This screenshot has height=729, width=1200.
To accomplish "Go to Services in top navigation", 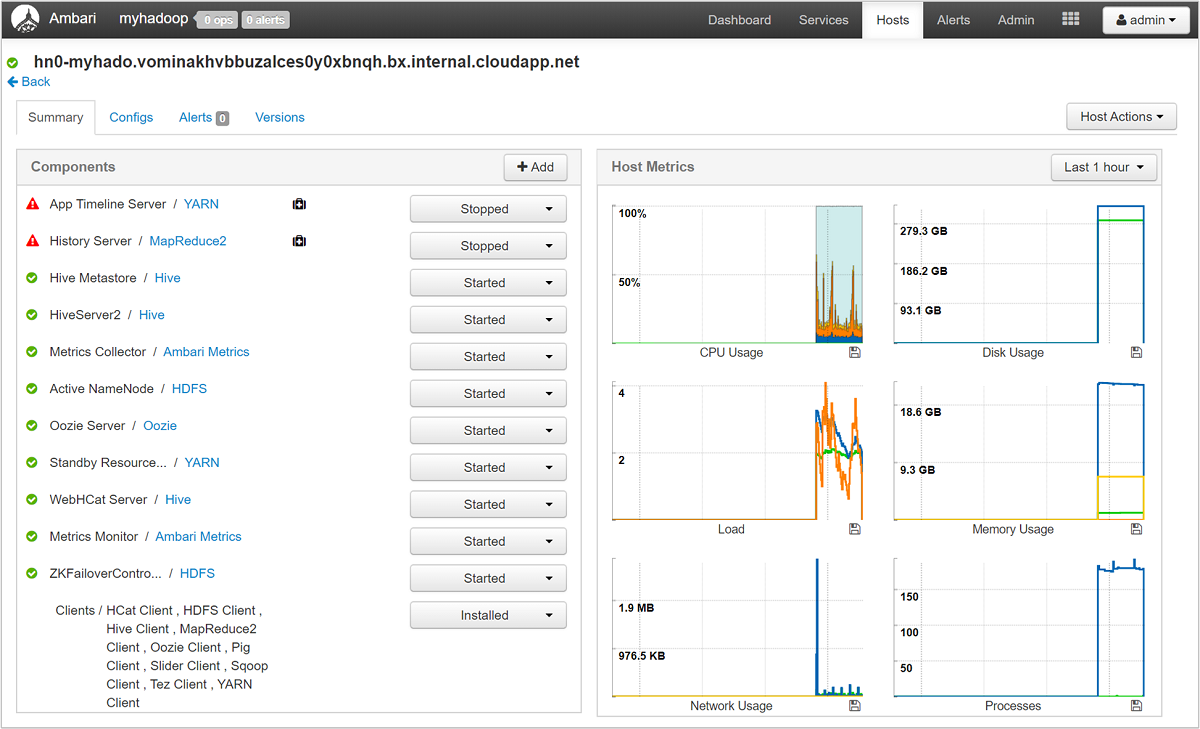I will [824, 20].
